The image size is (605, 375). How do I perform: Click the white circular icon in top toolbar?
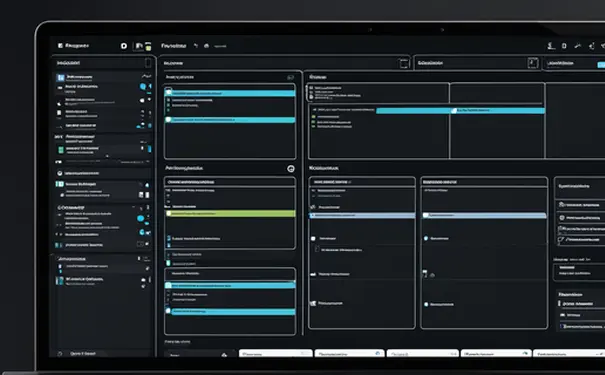pos(124,46)
